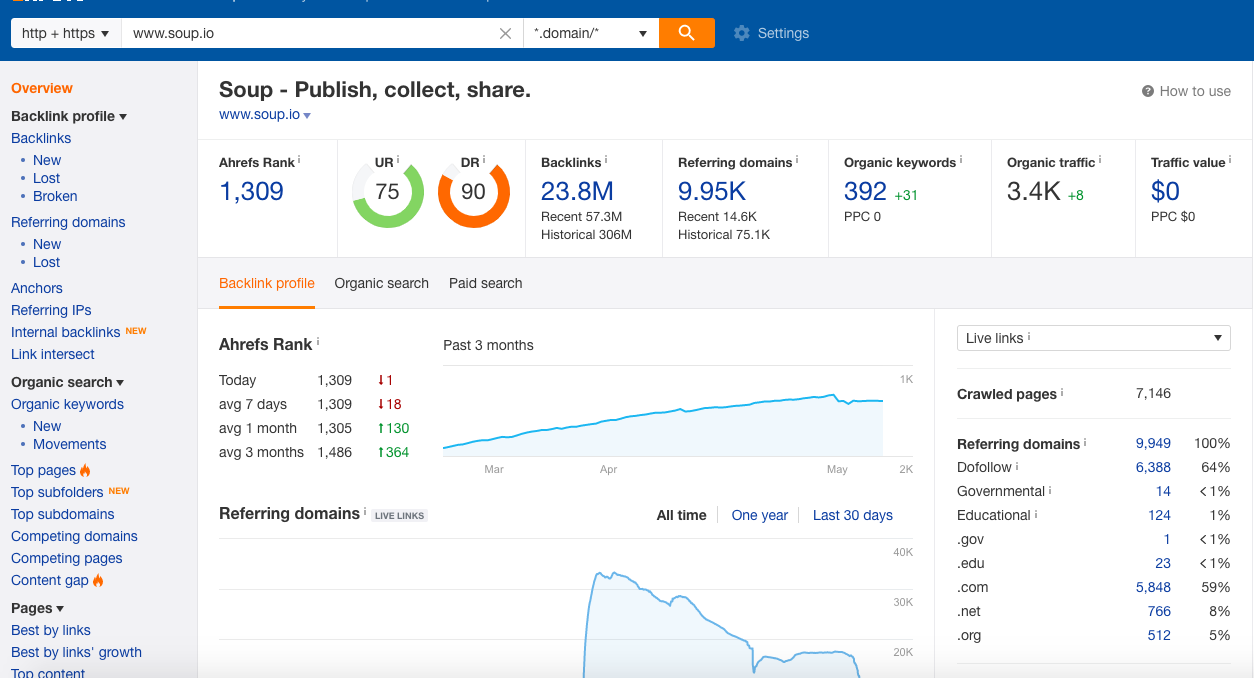Click the info icon next to Ahrefs Rank metric

click(x=299, y=160)
